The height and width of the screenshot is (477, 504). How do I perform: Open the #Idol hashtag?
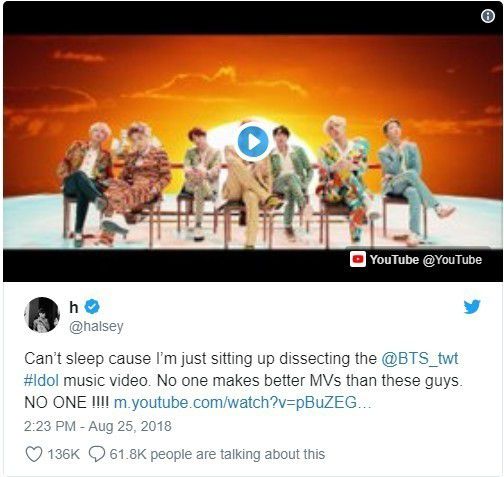[42, 380]
